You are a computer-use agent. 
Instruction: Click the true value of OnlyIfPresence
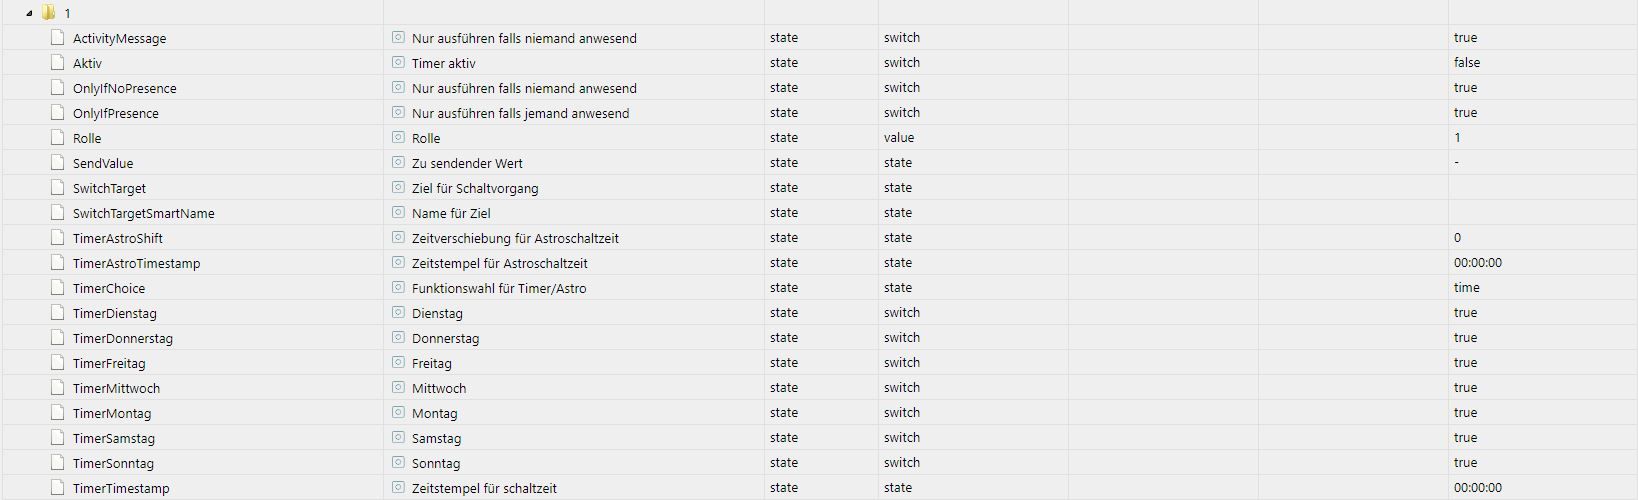1465,112
